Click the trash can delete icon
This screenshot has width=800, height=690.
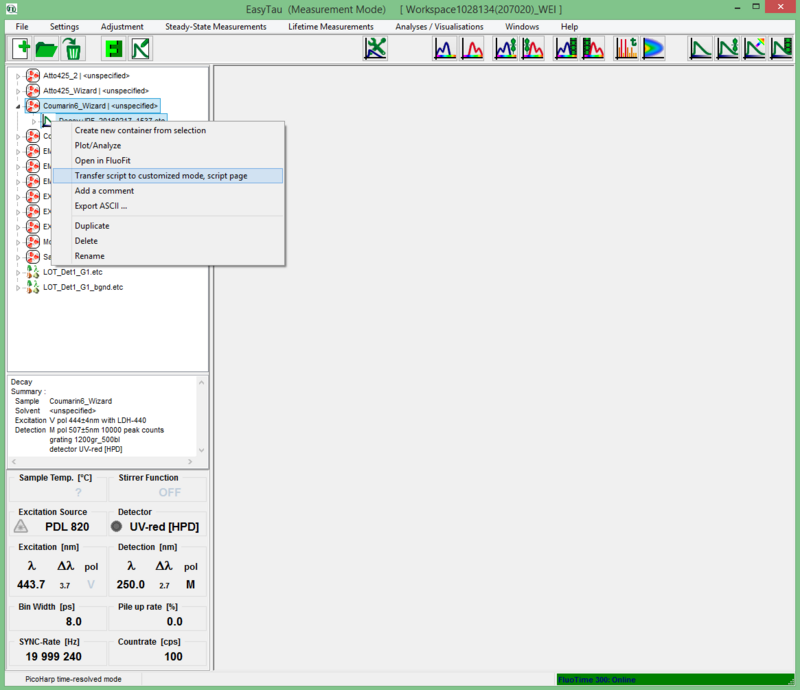tap(73, 47)
